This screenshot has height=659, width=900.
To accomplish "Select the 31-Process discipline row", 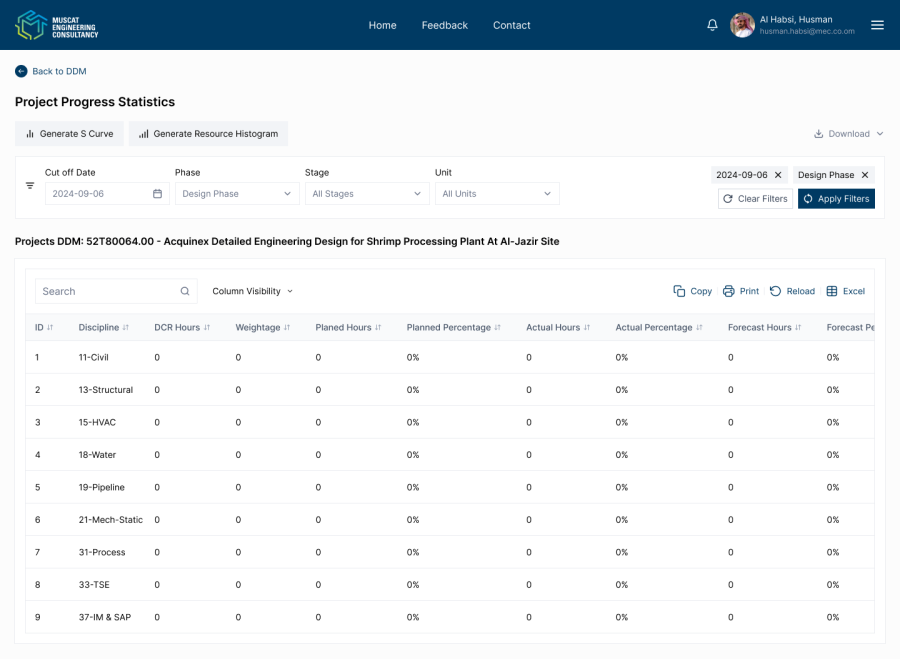I will tap(450, 552).
